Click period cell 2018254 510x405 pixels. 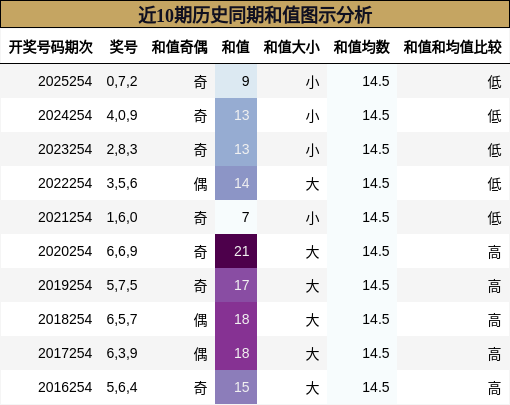pos(65,319)
